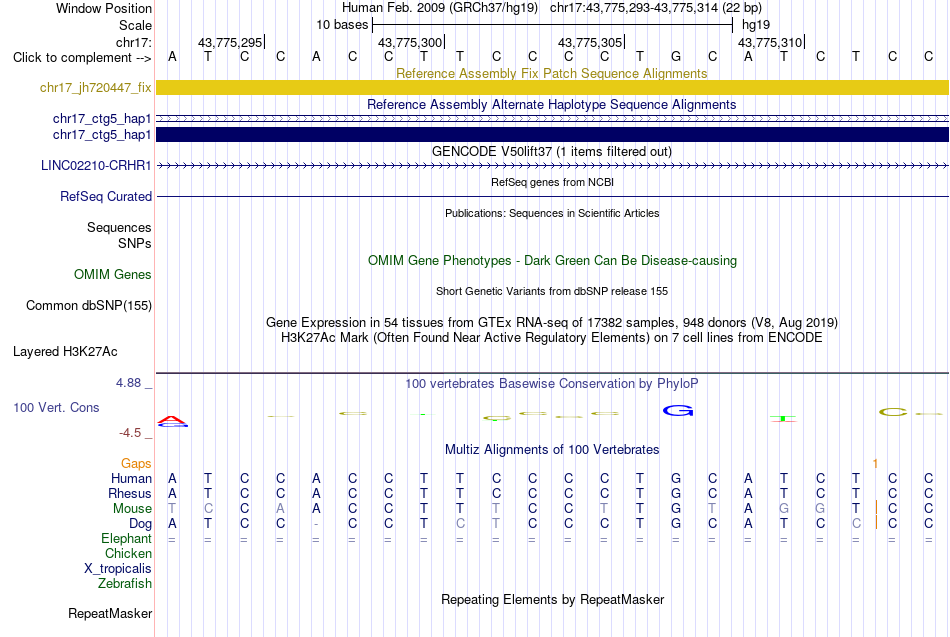Click the 43,775,305 ruler position
Viewport: 950px width, 637px height.
coord(590,42)
